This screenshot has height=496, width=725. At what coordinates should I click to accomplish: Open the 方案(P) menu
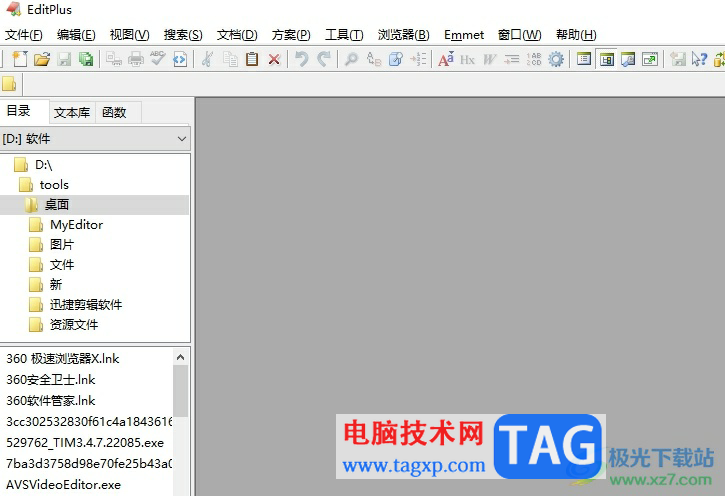pos(291,35)
